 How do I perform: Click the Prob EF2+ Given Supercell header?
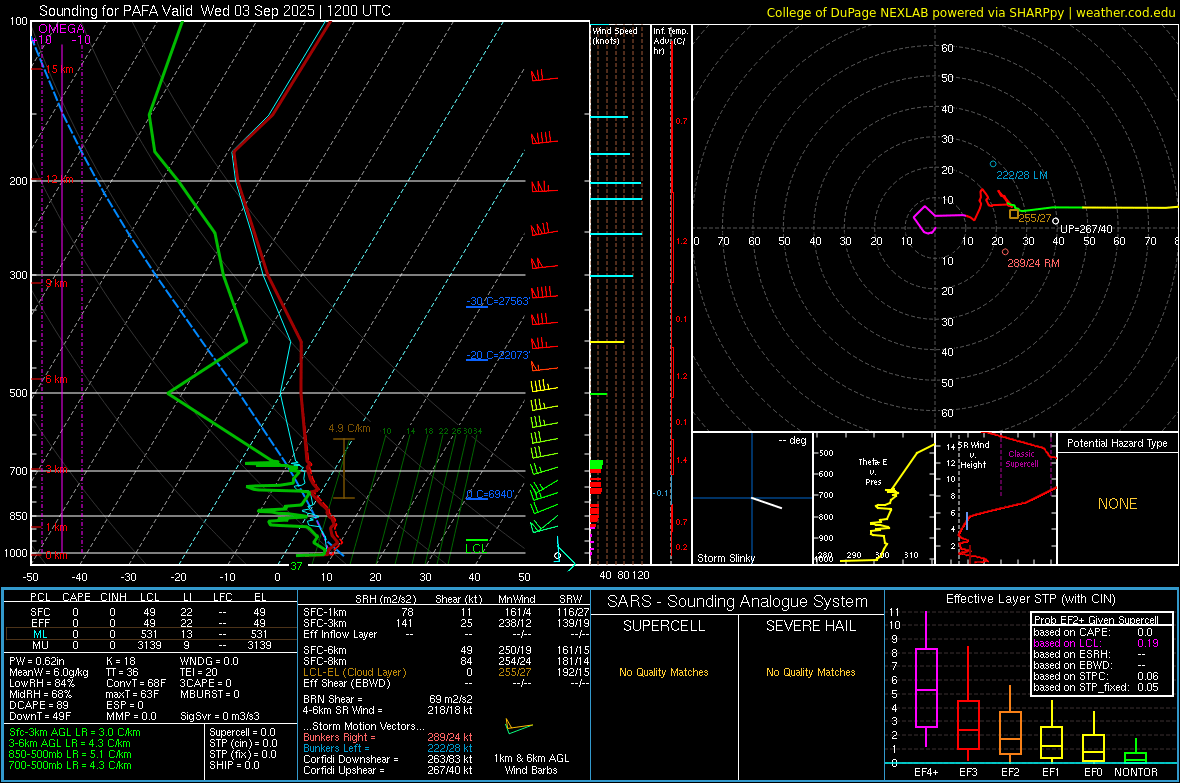click(x=1096, y=620)
